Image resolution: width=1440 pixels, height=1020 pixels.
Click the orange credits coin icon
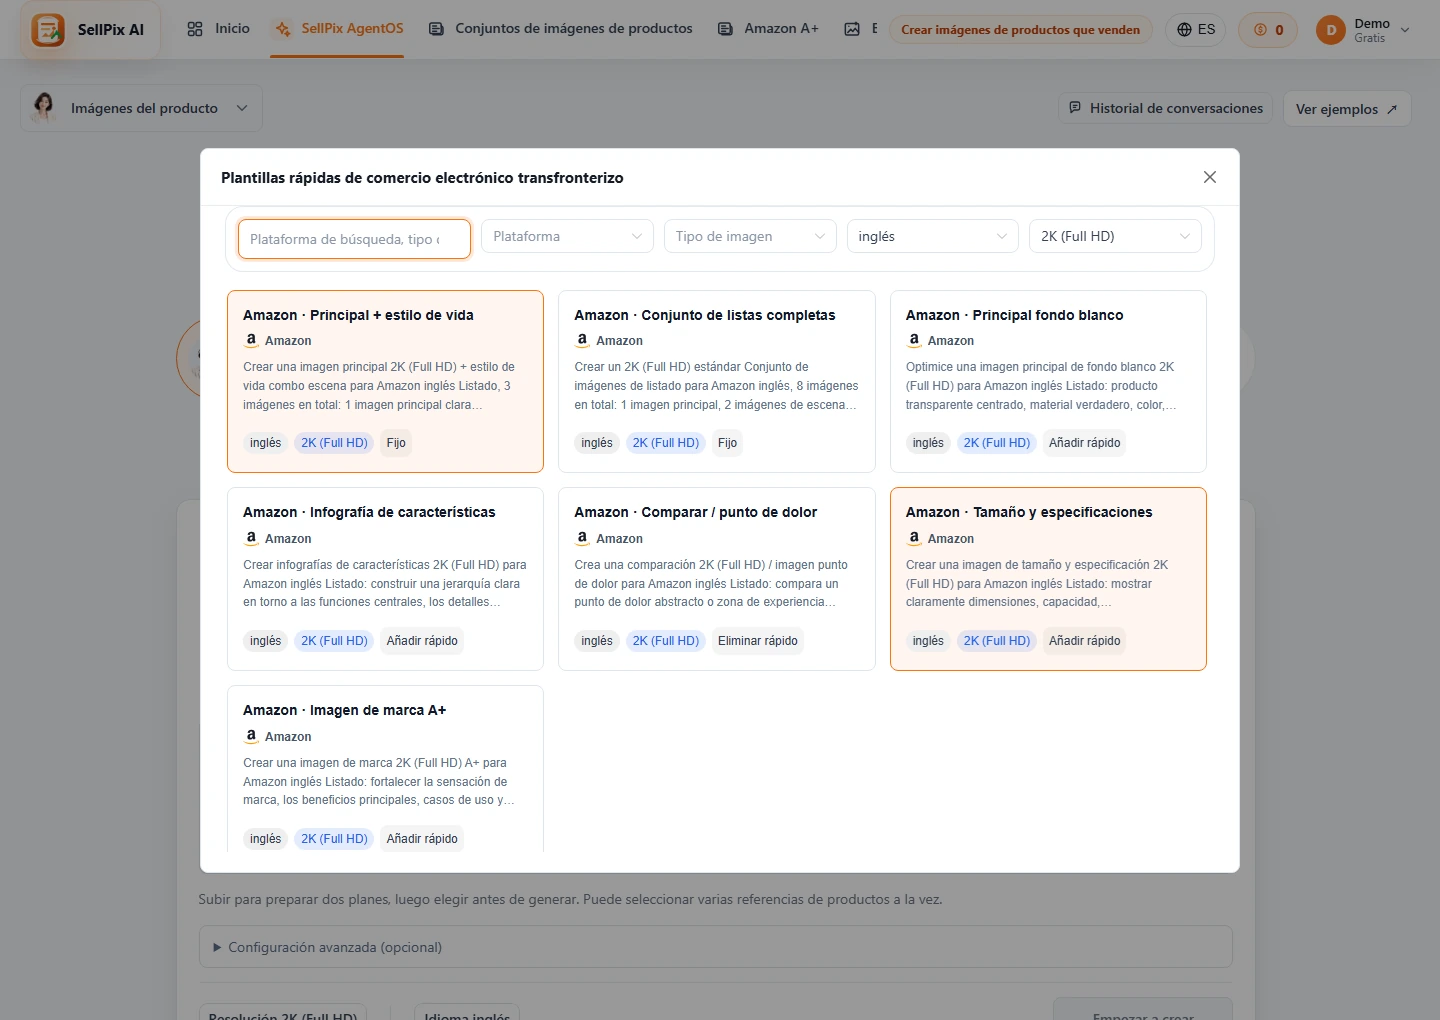click(x=1260, y=30)
